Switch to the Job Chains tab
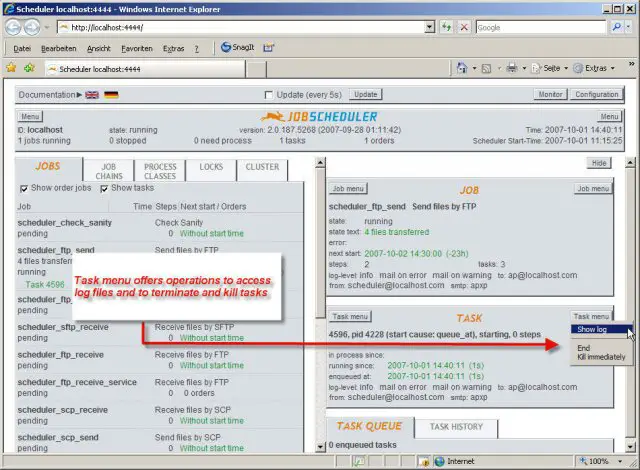 [x=109, y=171]
